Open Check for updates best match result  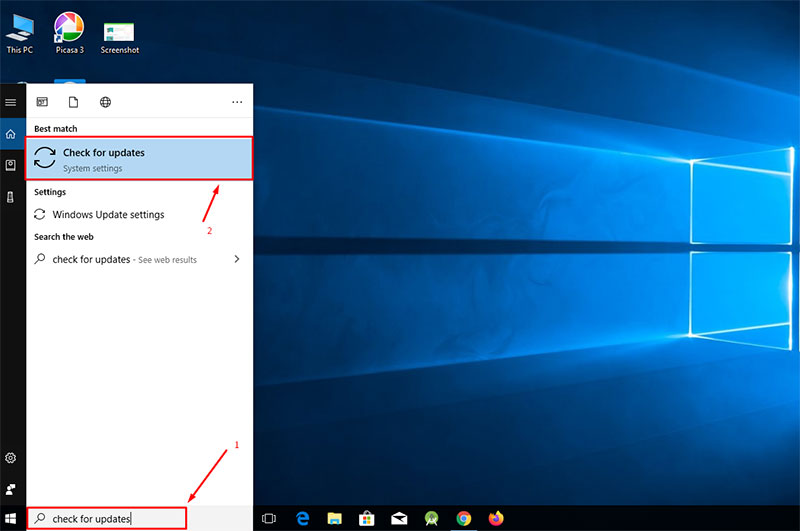click(x=139, y=159)
